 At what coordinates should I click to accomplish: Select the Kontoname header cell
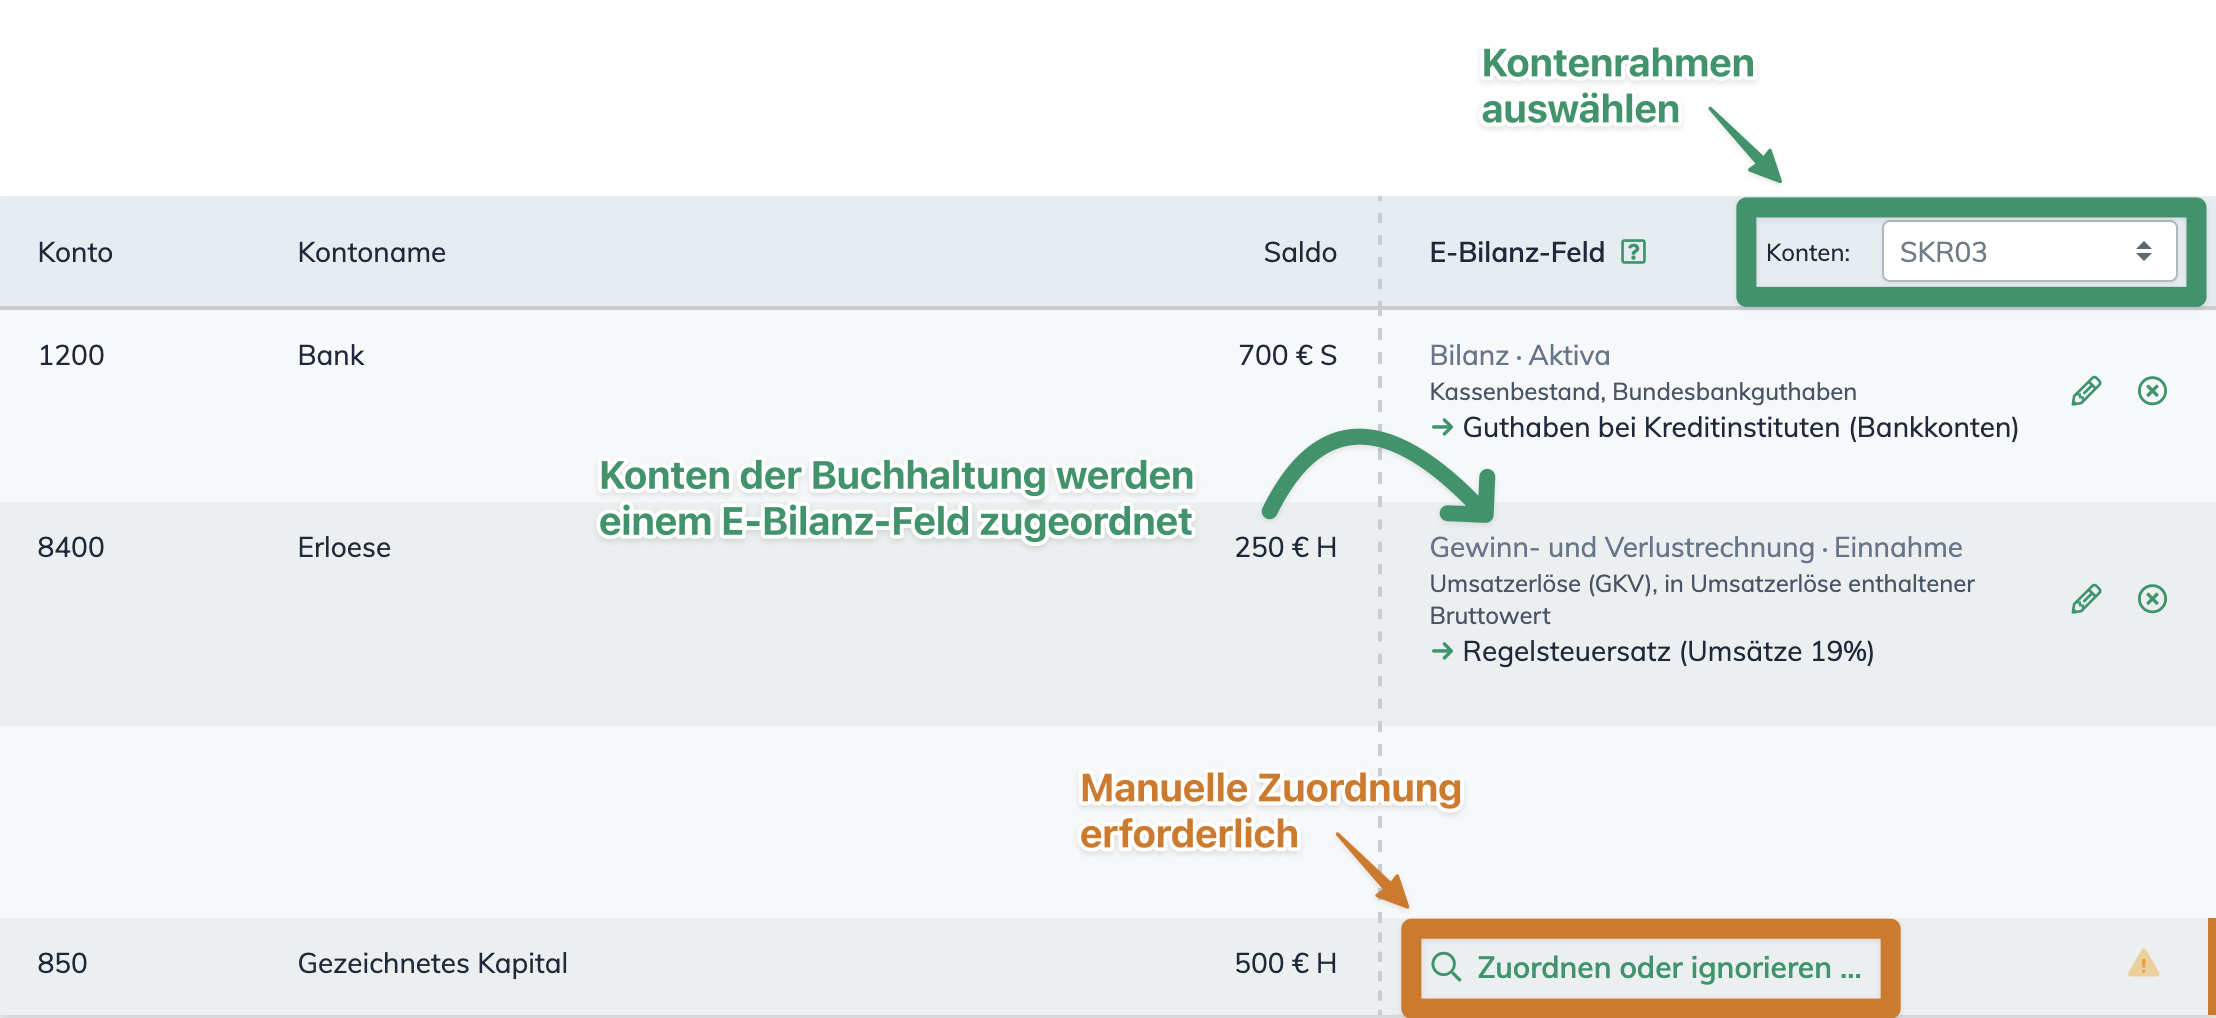tap(371, 252)
